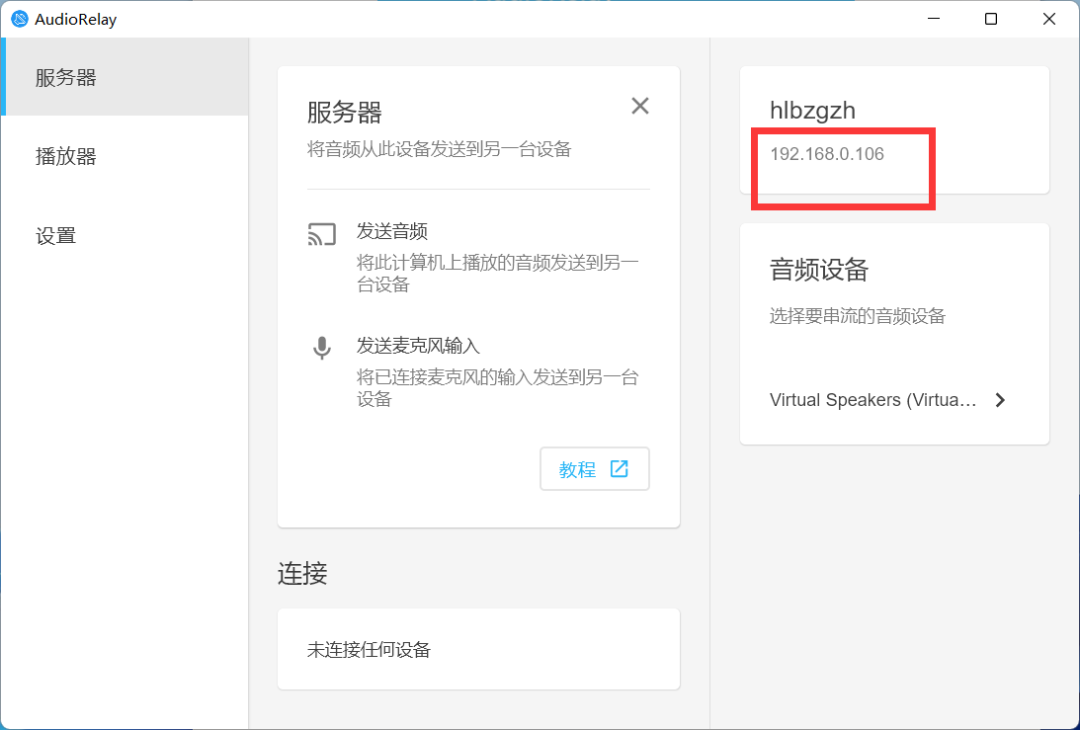The image size is (1080, 730).
Task: Click the 192.168.0.106 IP address text
Action: (x=827, y=154)
